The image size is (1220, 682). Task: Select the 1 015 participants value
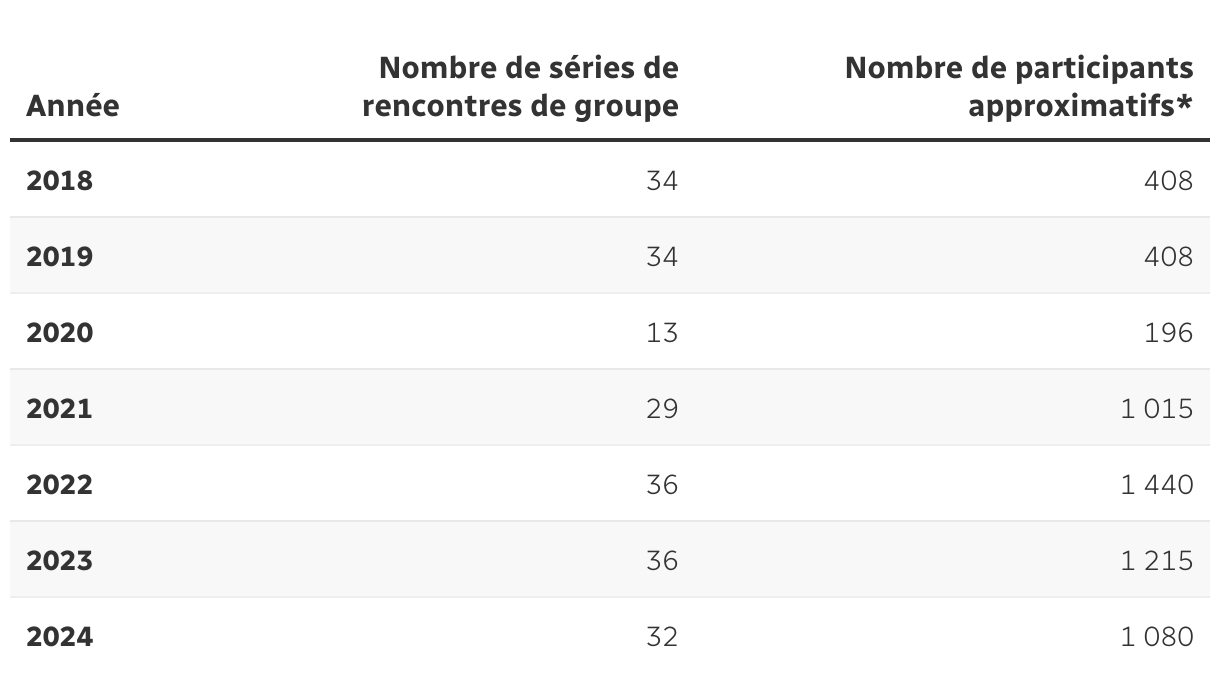[x=1157, y=409]
